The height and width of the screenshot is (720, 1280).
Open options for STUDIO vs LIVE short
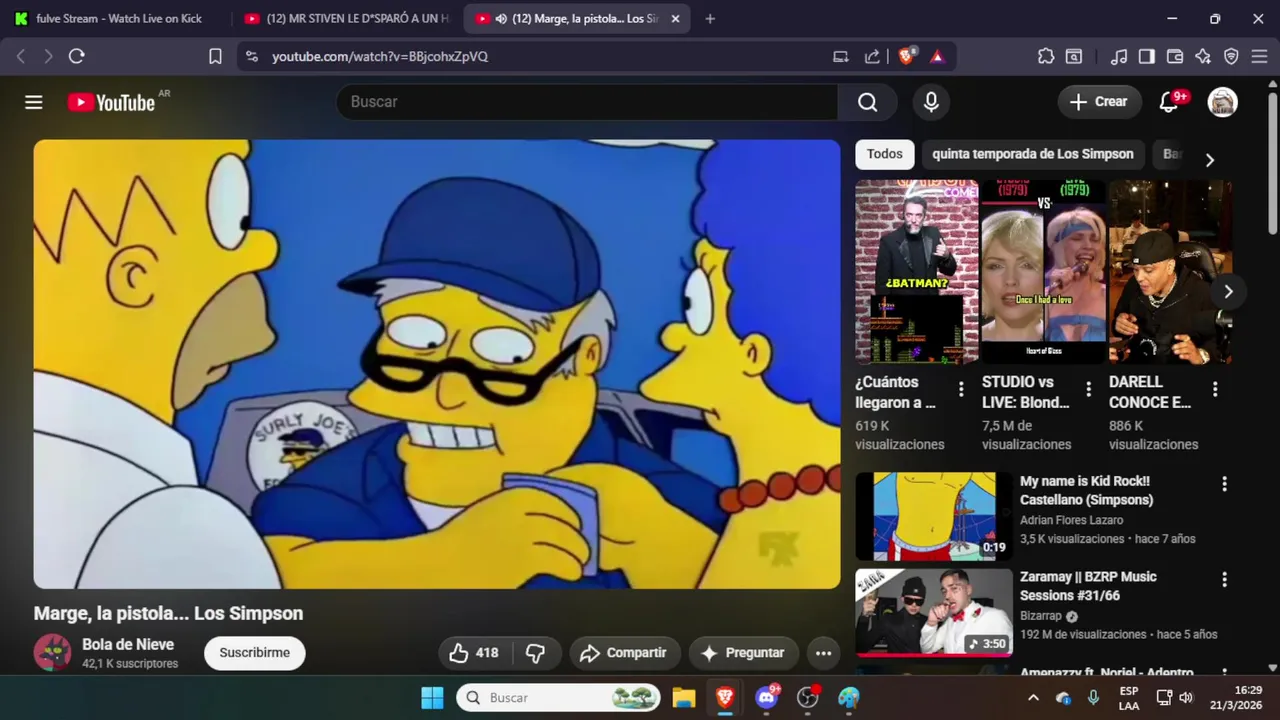[1088, 389]
